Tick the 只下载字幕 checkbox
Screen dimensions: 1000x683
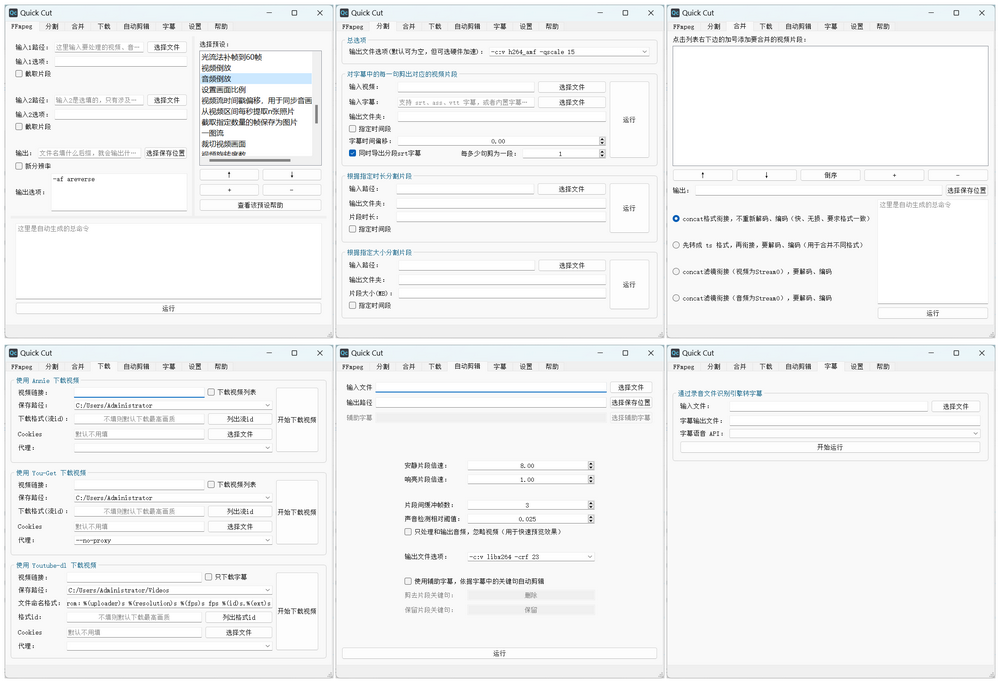[210, 577]
